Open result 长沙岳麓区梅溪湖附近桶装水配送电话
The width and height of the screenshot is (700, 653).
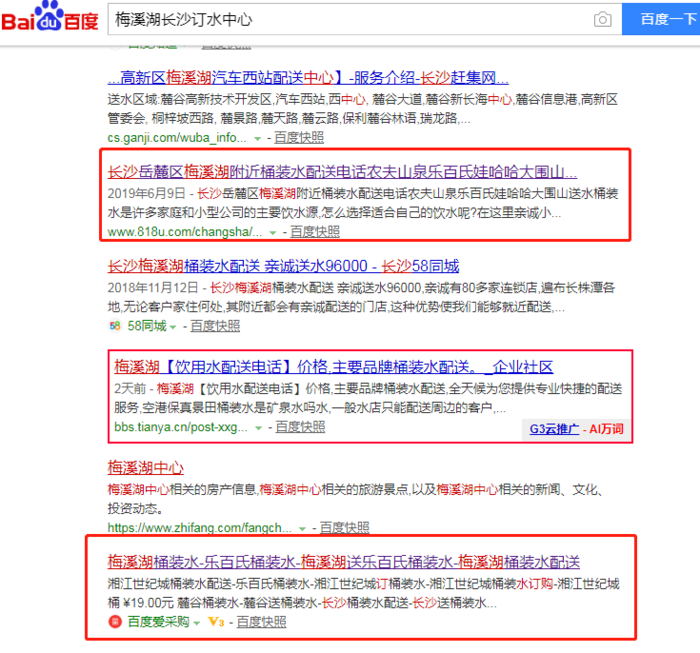pyautogui.click(x=342, y=172)
